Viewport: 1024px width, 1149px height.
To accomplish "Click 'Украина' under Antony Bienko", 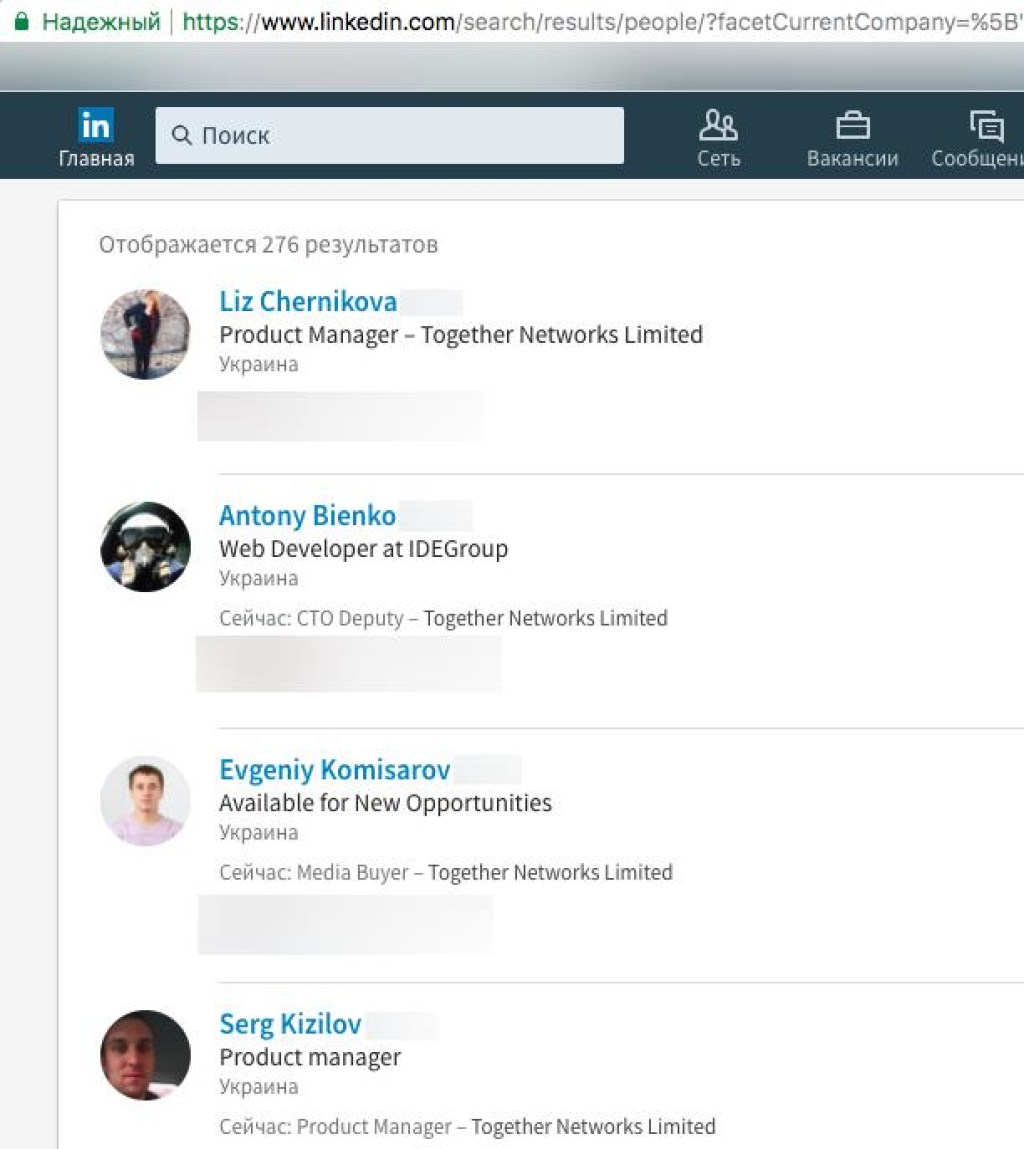I will click(x=259, y=578).
